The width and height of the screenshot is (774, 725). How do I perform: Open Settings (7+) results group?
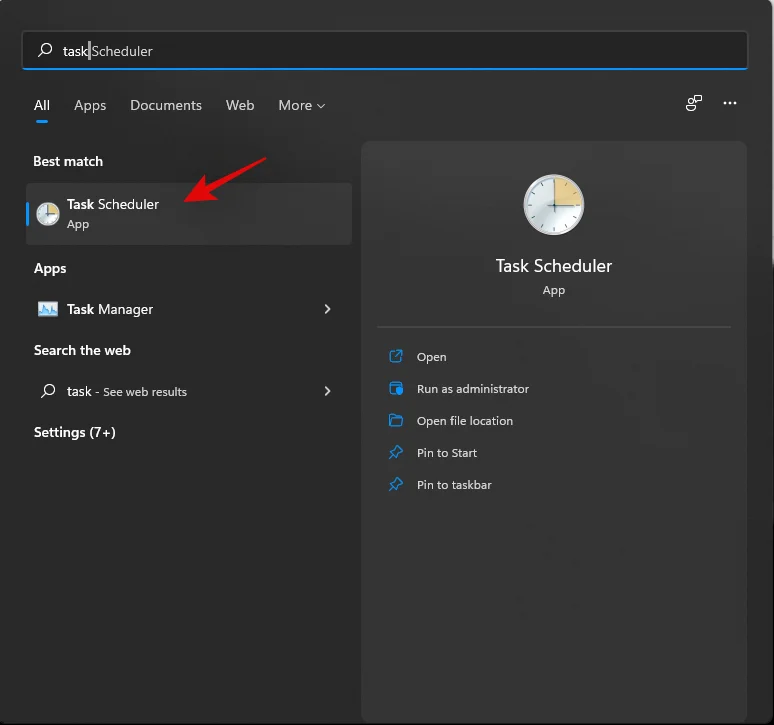[75, 432]
